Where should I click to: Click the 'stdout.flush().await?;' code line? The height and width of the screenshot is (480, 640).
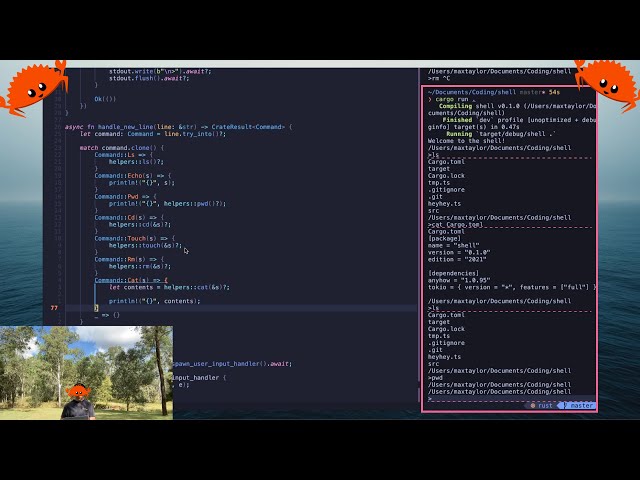pyautogui.click(x=149, y=78)
